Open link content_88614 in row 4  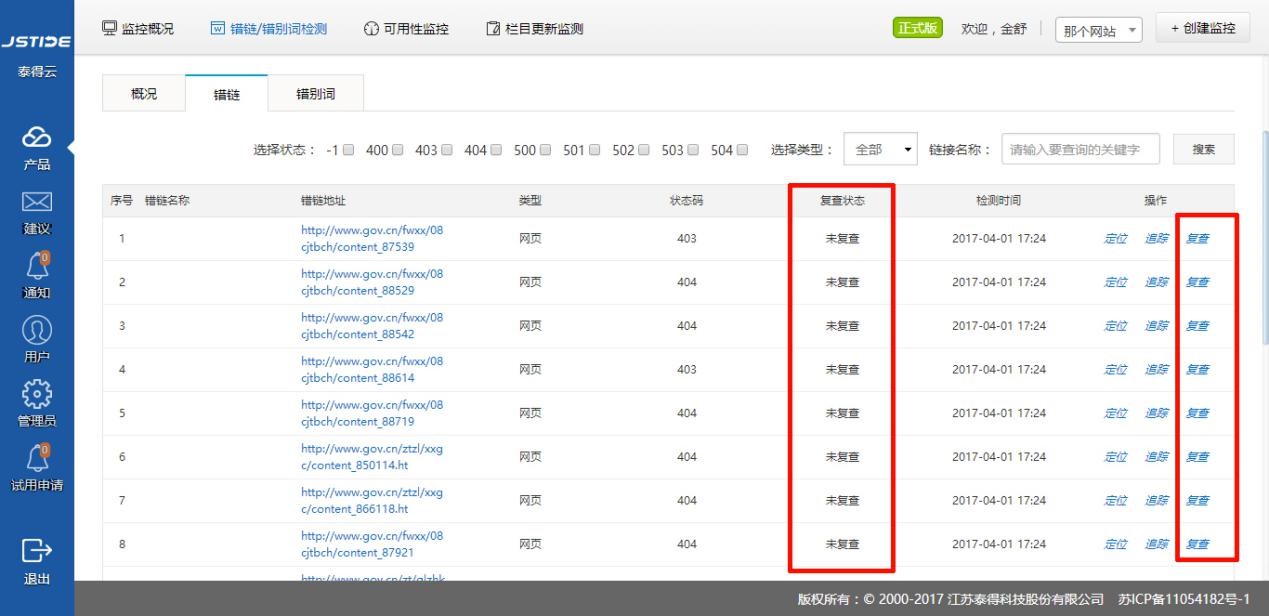372,369
